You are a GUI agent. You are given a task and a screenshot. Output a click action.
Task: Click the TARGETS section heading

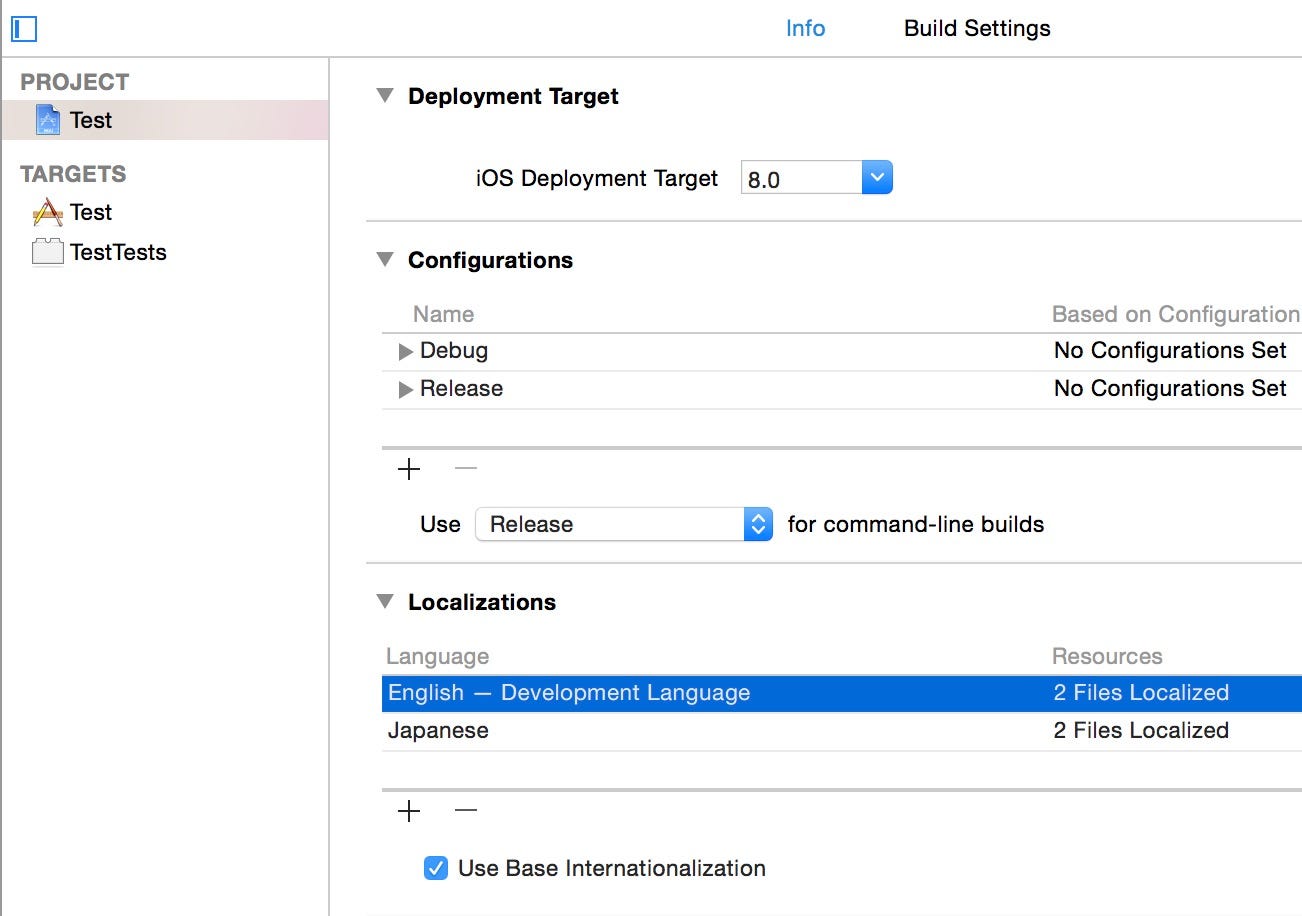(73, 174)
